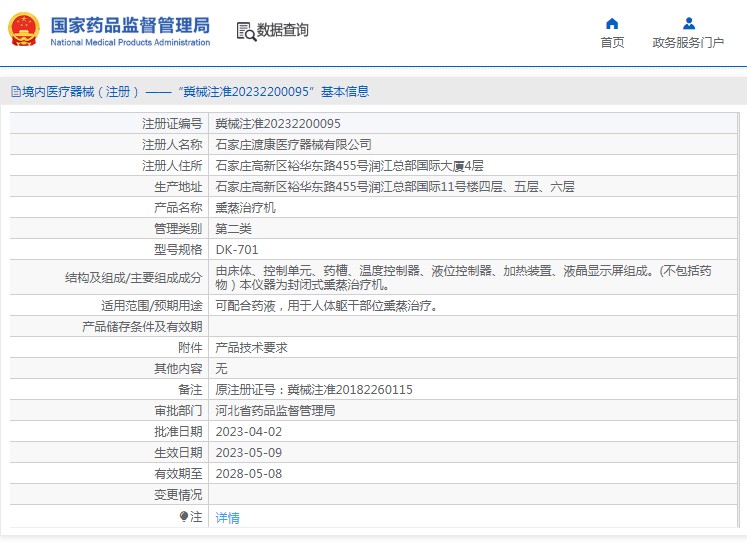Viewport: 747px width, 543px height.
Task: Open 政务服务门户 via its text label
Action: point(688,43)
